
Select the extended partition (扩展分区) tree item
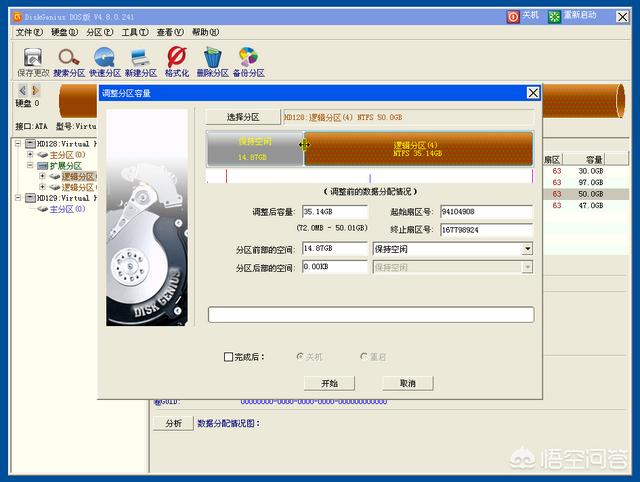tap(66, 166)
